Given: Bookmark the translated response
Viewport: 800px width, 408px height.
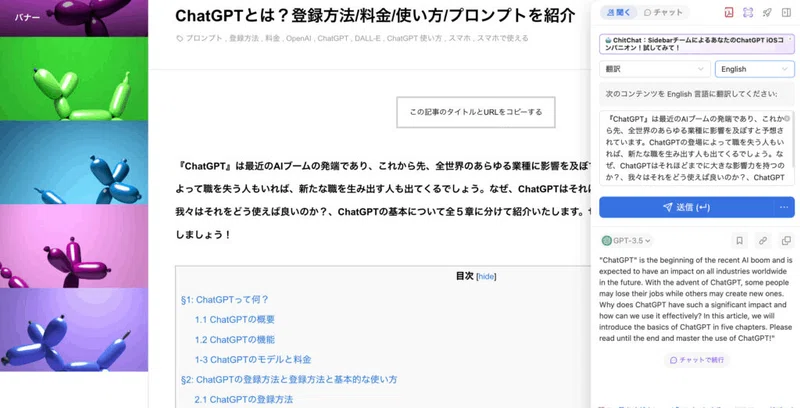Looking at the screenshot, I should (739, 241).
